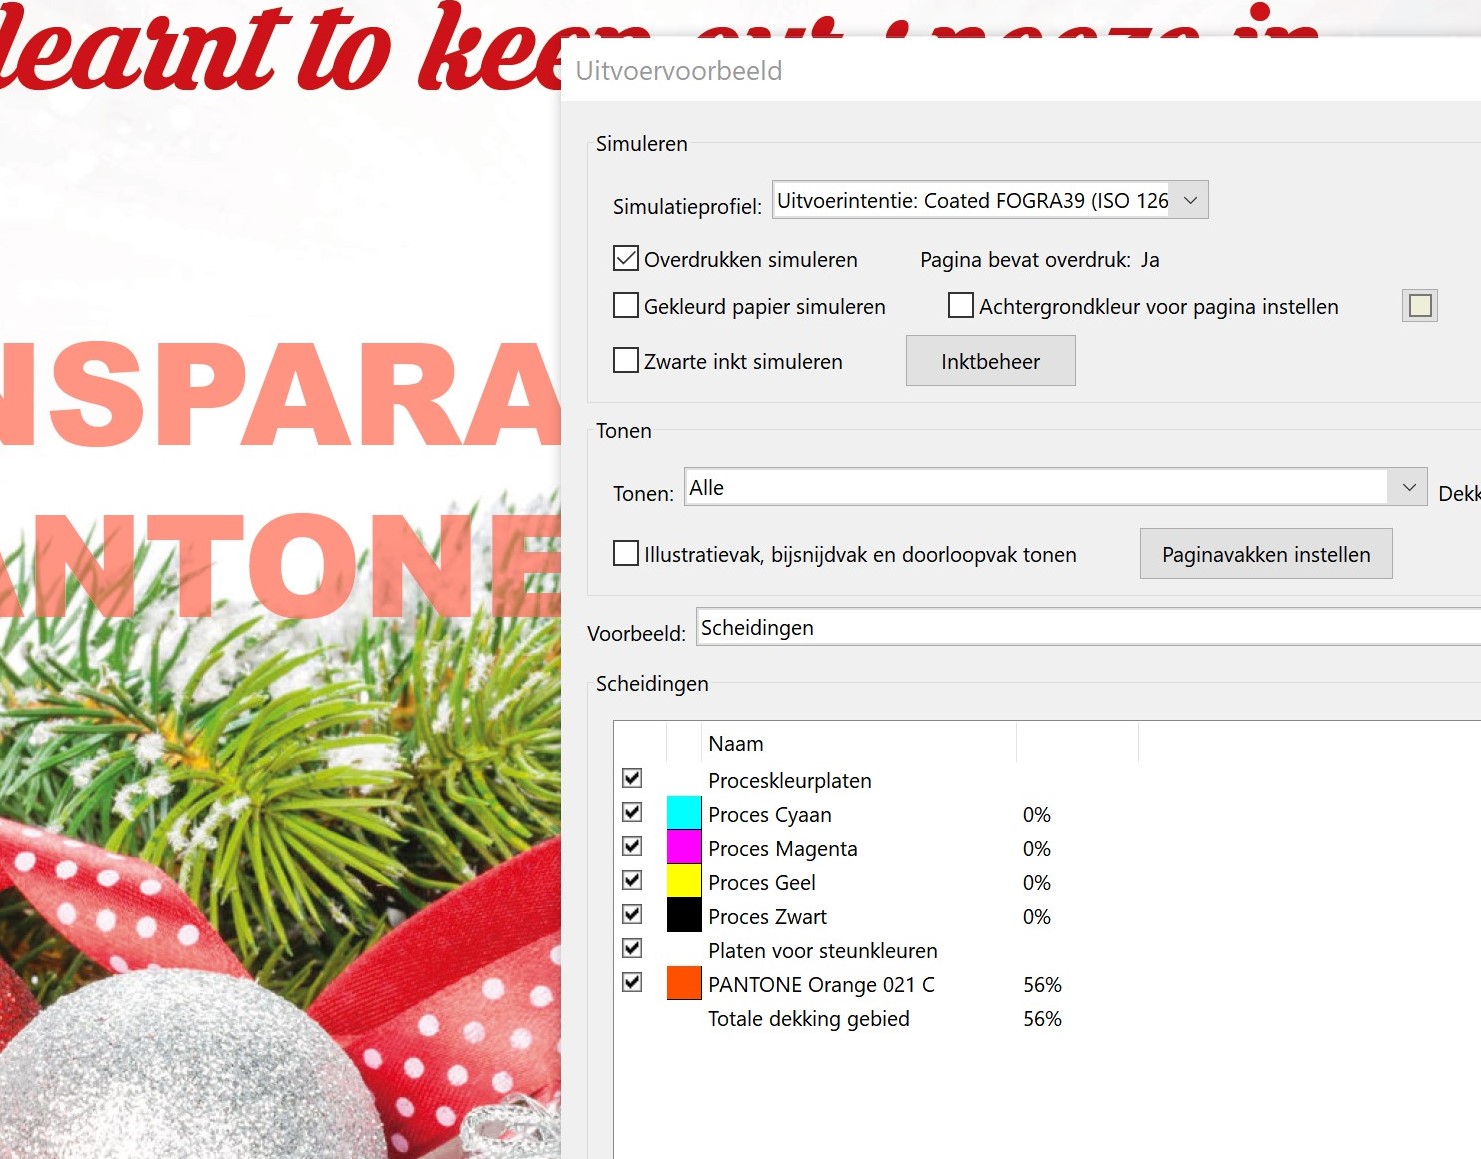Select the Proces Zwart row label
Screen dimensions: 1481x1159
[768, 917]
